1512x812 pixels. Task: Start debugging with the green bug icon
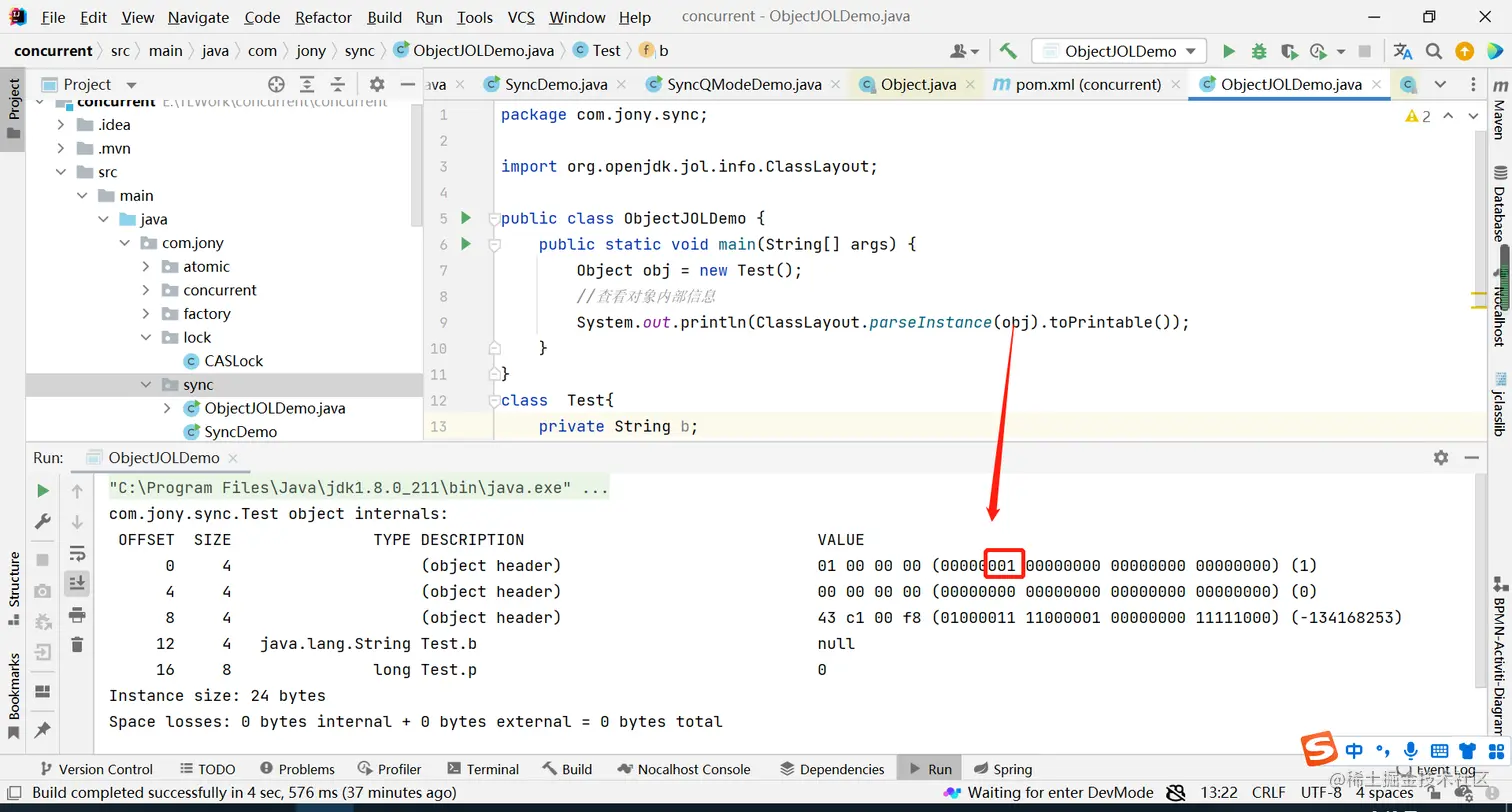pyautogui.click(x=1259, y=51)
